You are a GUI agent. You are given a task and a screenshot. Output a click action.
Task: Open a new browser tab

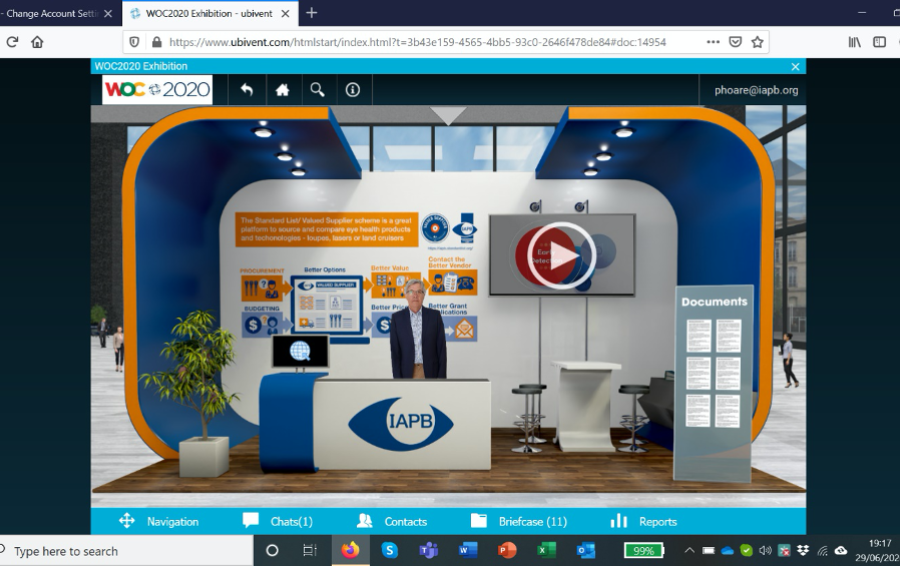(x=311, y=13)
